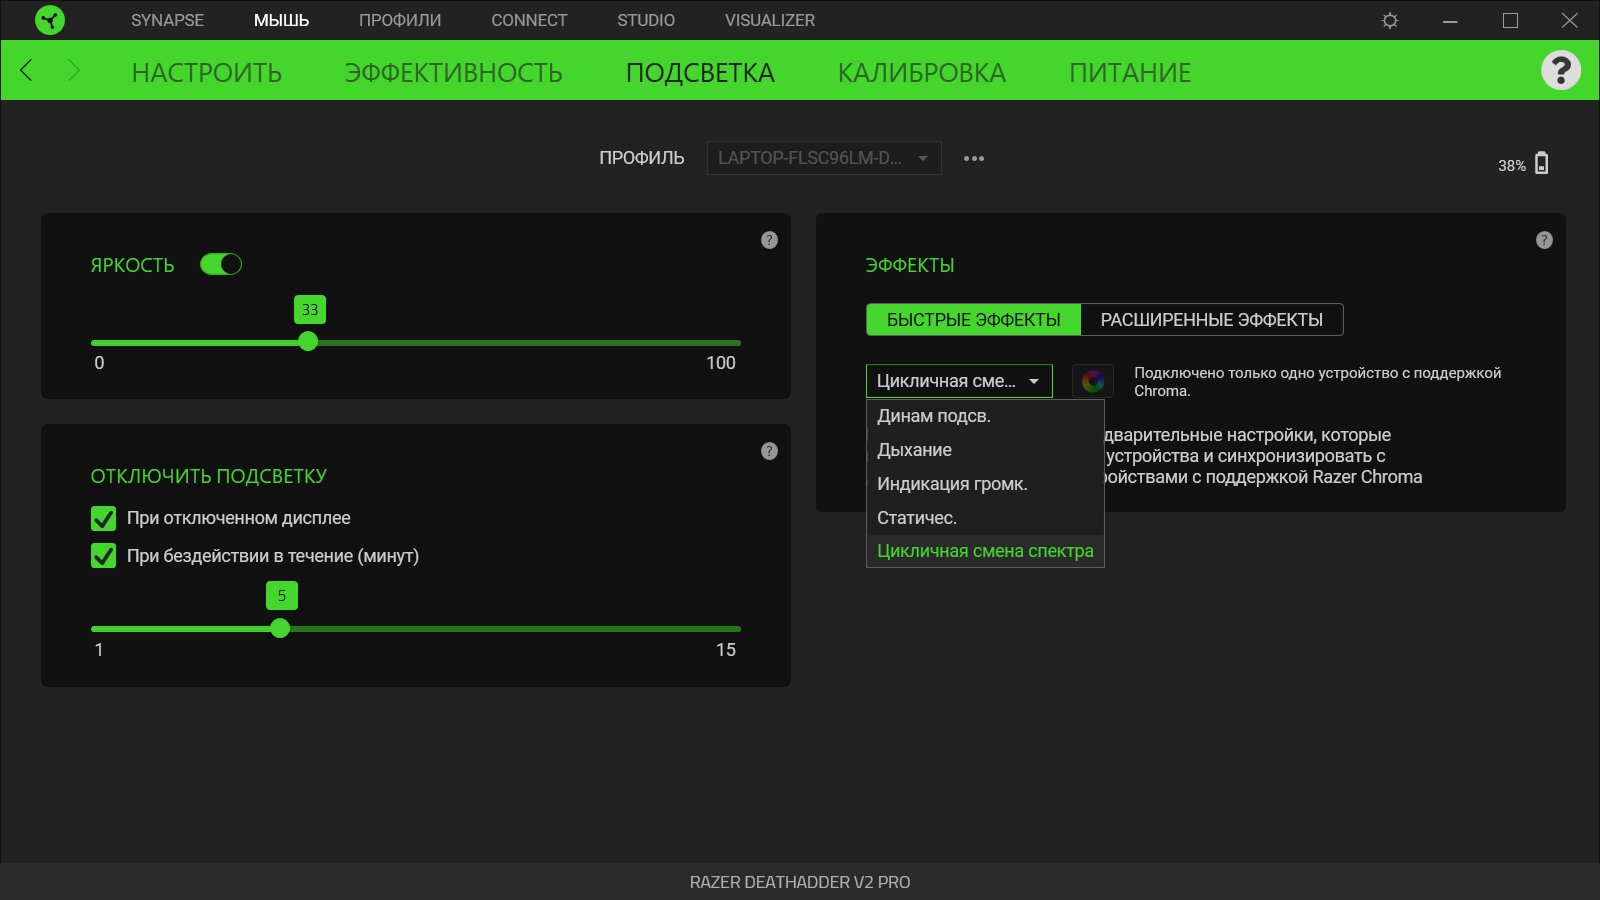Open the STUDIO top tab

(646, 20)
